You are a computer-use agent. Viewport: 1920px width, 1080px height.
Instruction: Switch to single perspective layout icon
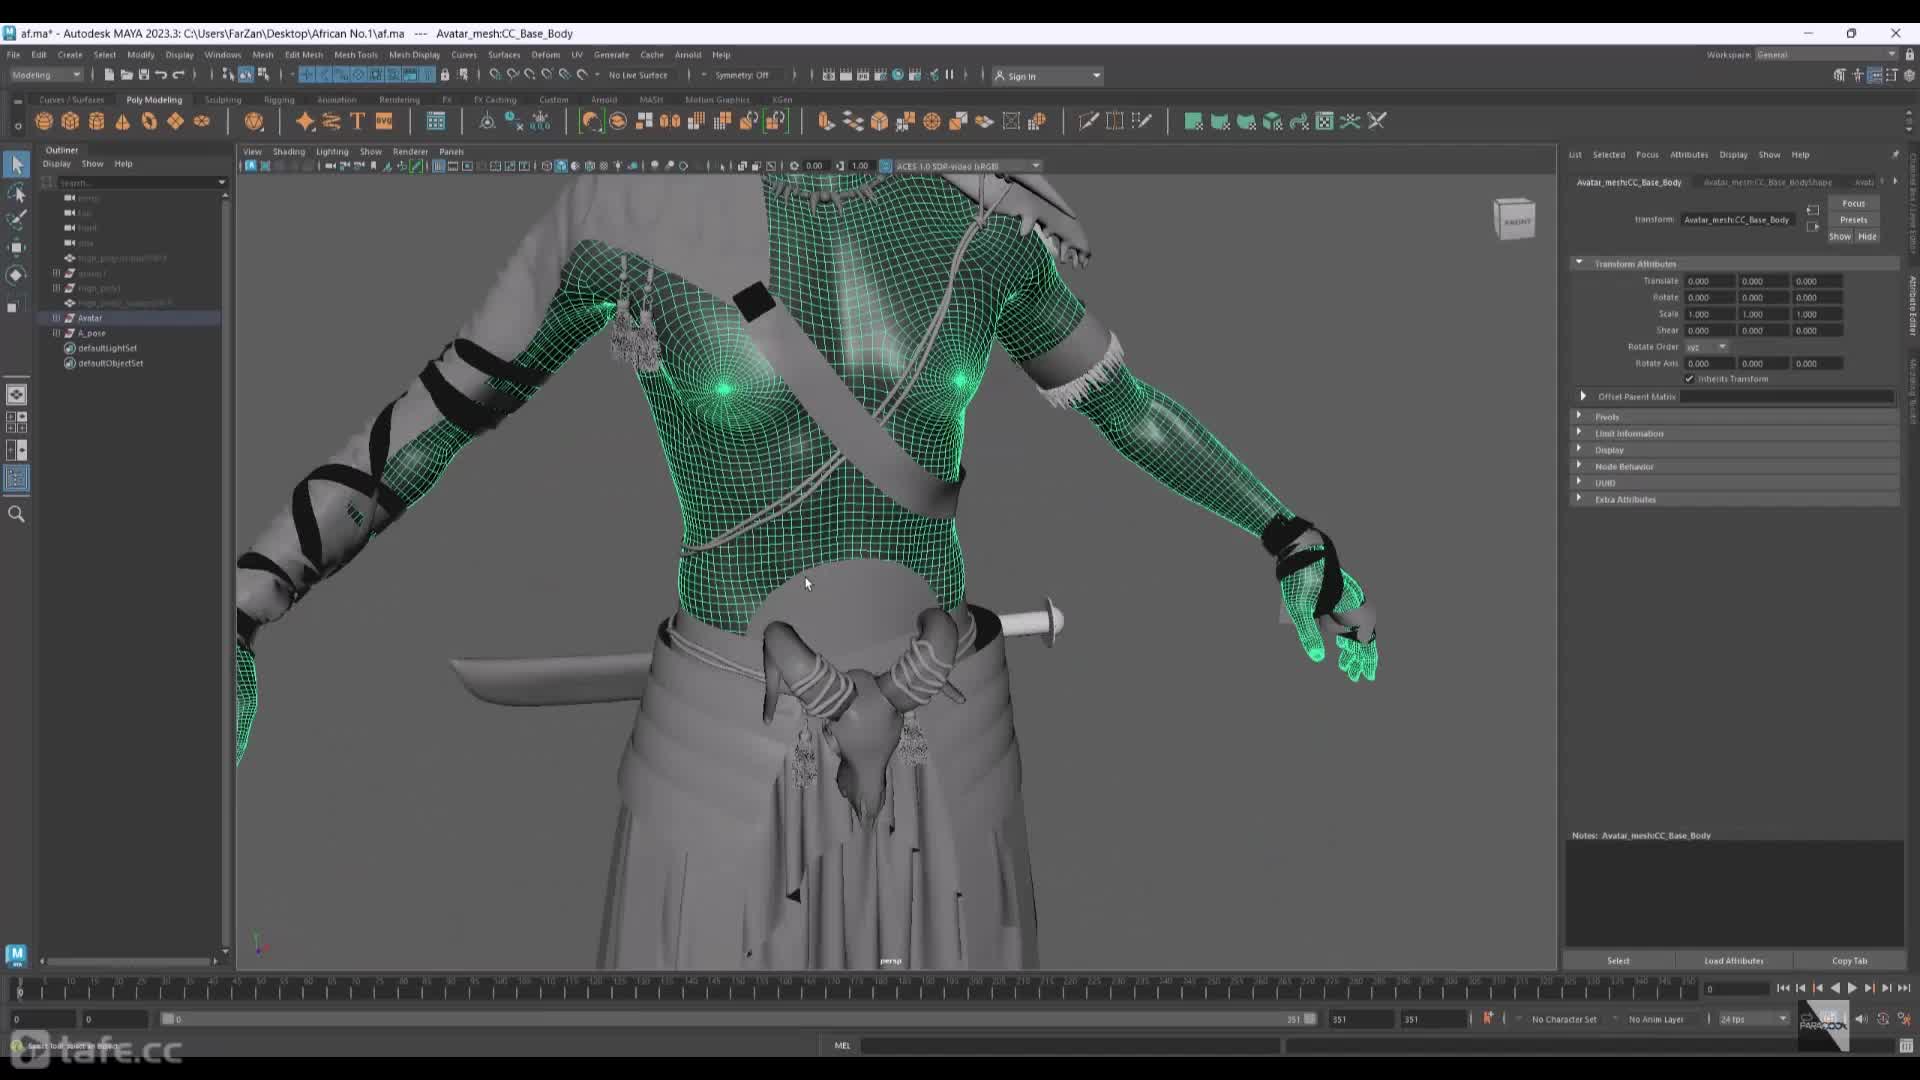point(16,395)
